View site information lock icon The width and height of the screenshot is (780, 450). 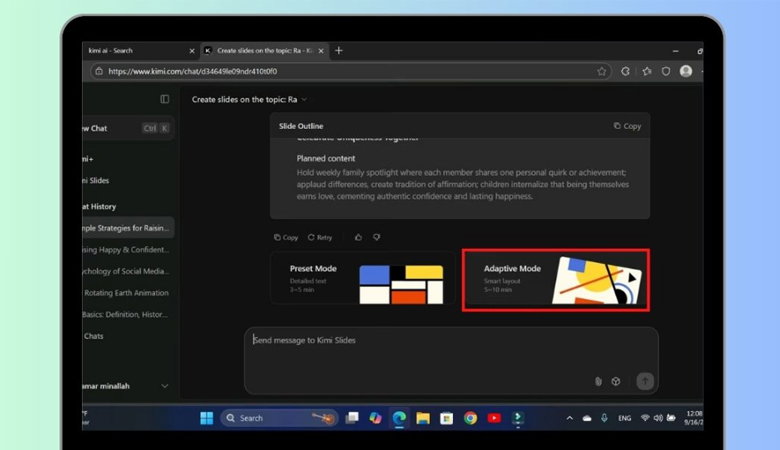[98, 71]
